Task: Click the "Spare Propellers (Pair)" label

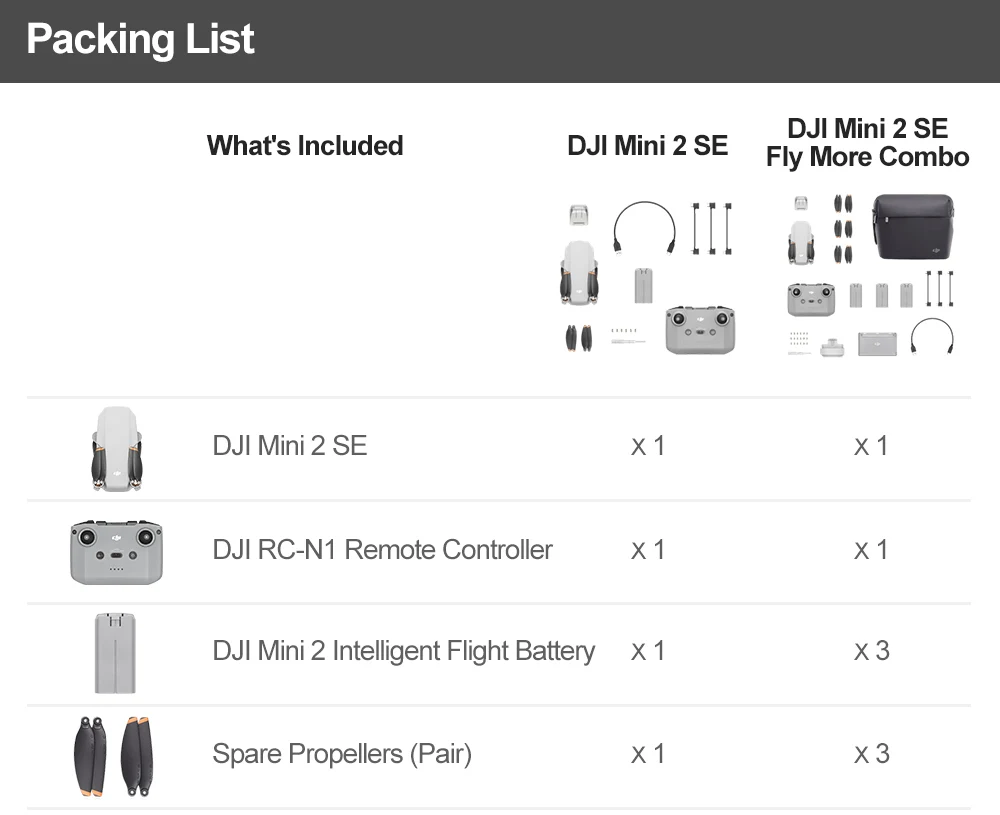Action: tap(342, 753)
